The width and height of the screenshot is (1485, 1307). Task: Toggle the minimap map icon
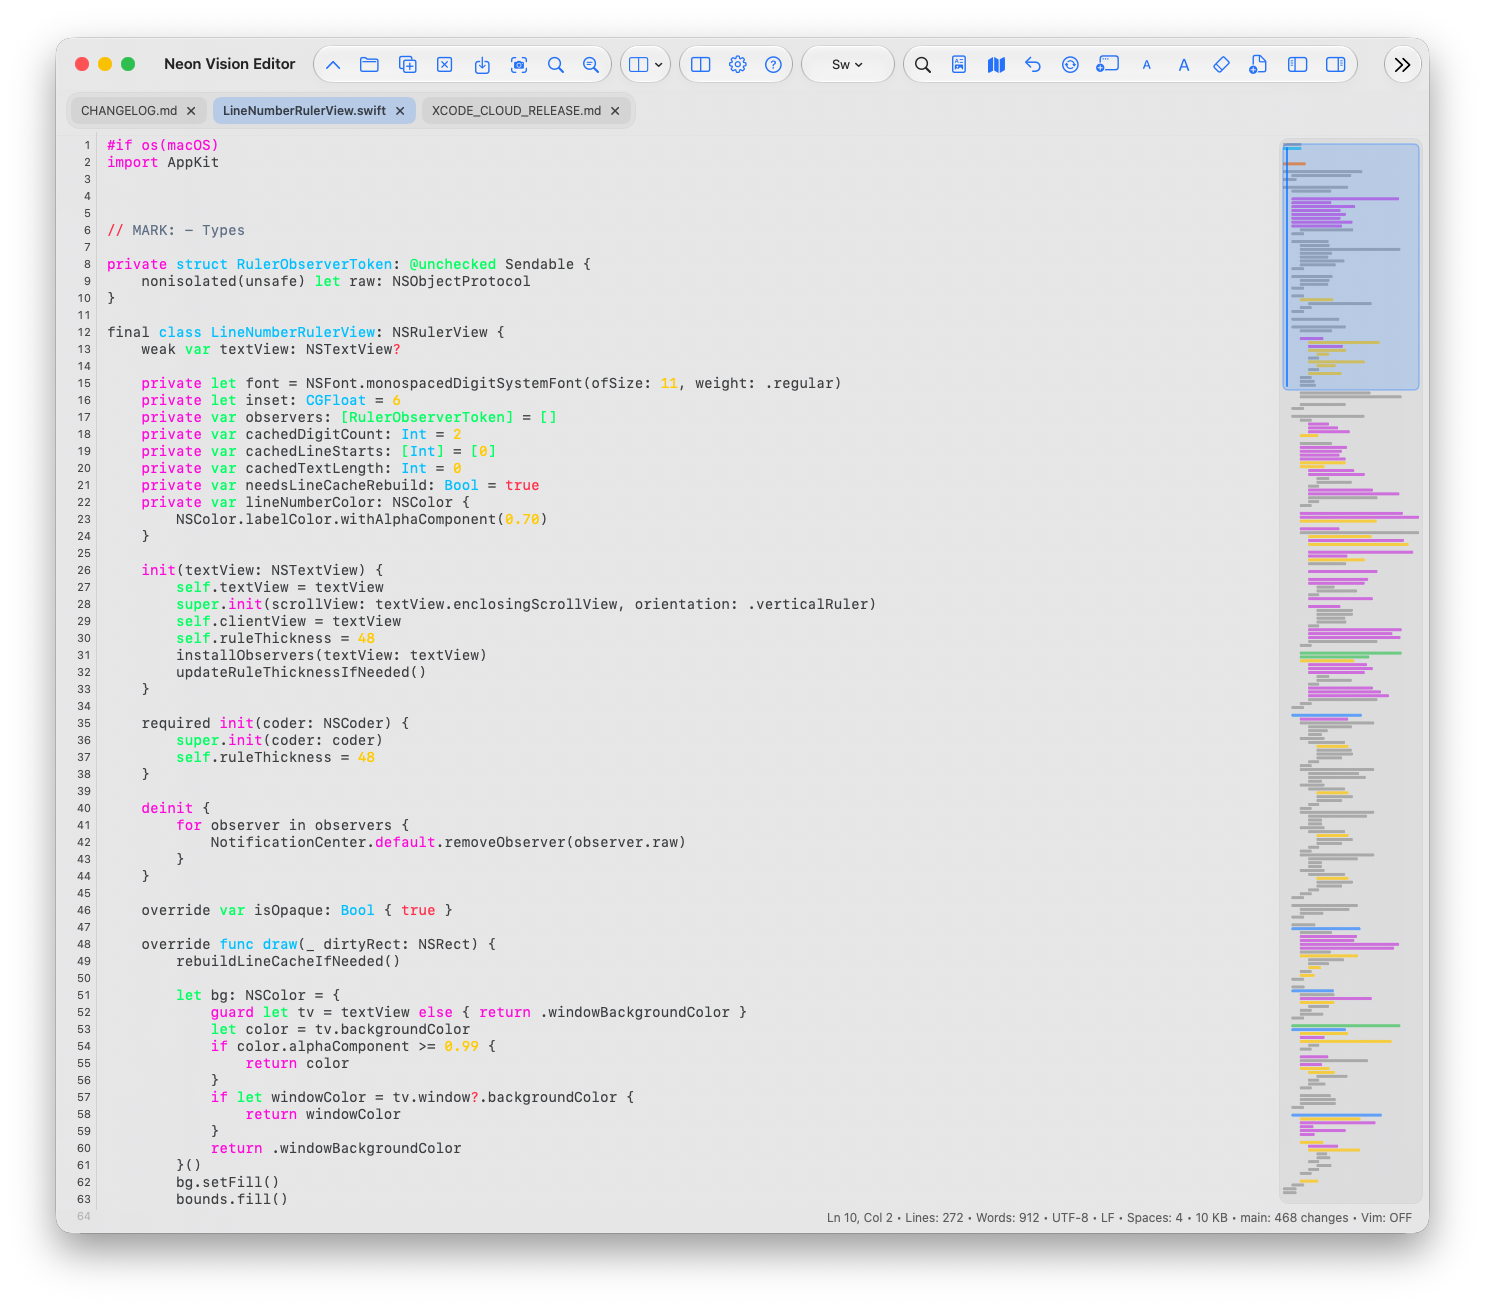[996, 65]
